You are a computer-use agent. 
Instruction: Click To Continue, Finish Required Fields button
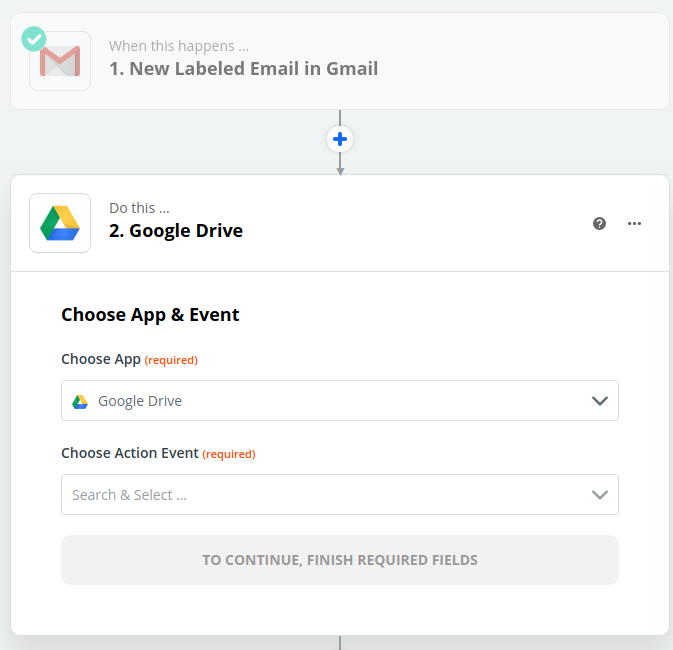click(x=340, y=560)
